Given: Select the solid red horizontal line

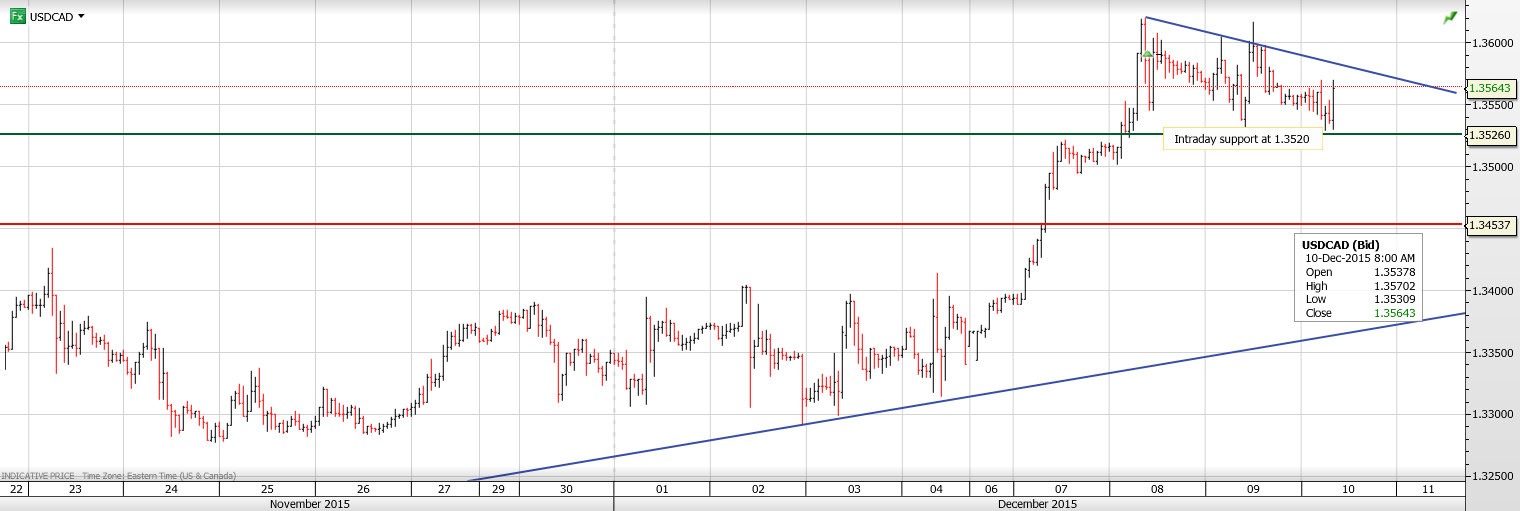Looking at the screenshot, I should tap(600, 224).
